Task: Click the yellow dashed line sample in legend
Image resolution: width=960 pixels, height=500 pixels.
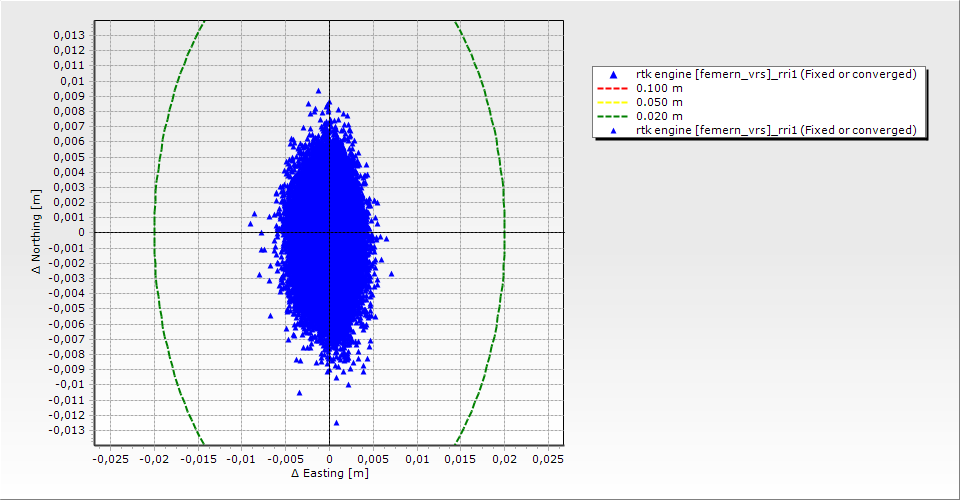Action: click(613, 102)
